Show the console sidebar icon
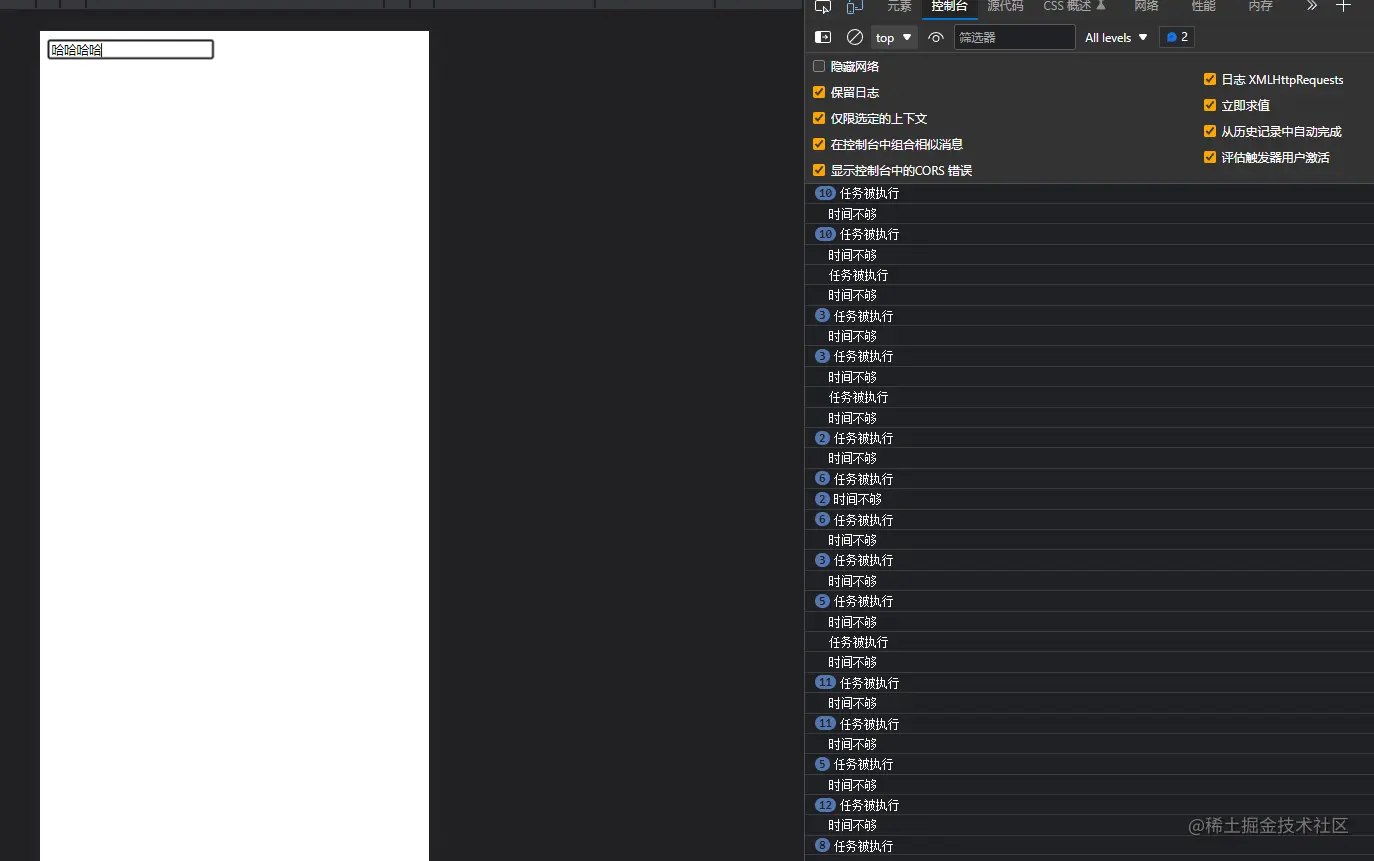The image size is (1374, 861). click(x=823, y=37)
